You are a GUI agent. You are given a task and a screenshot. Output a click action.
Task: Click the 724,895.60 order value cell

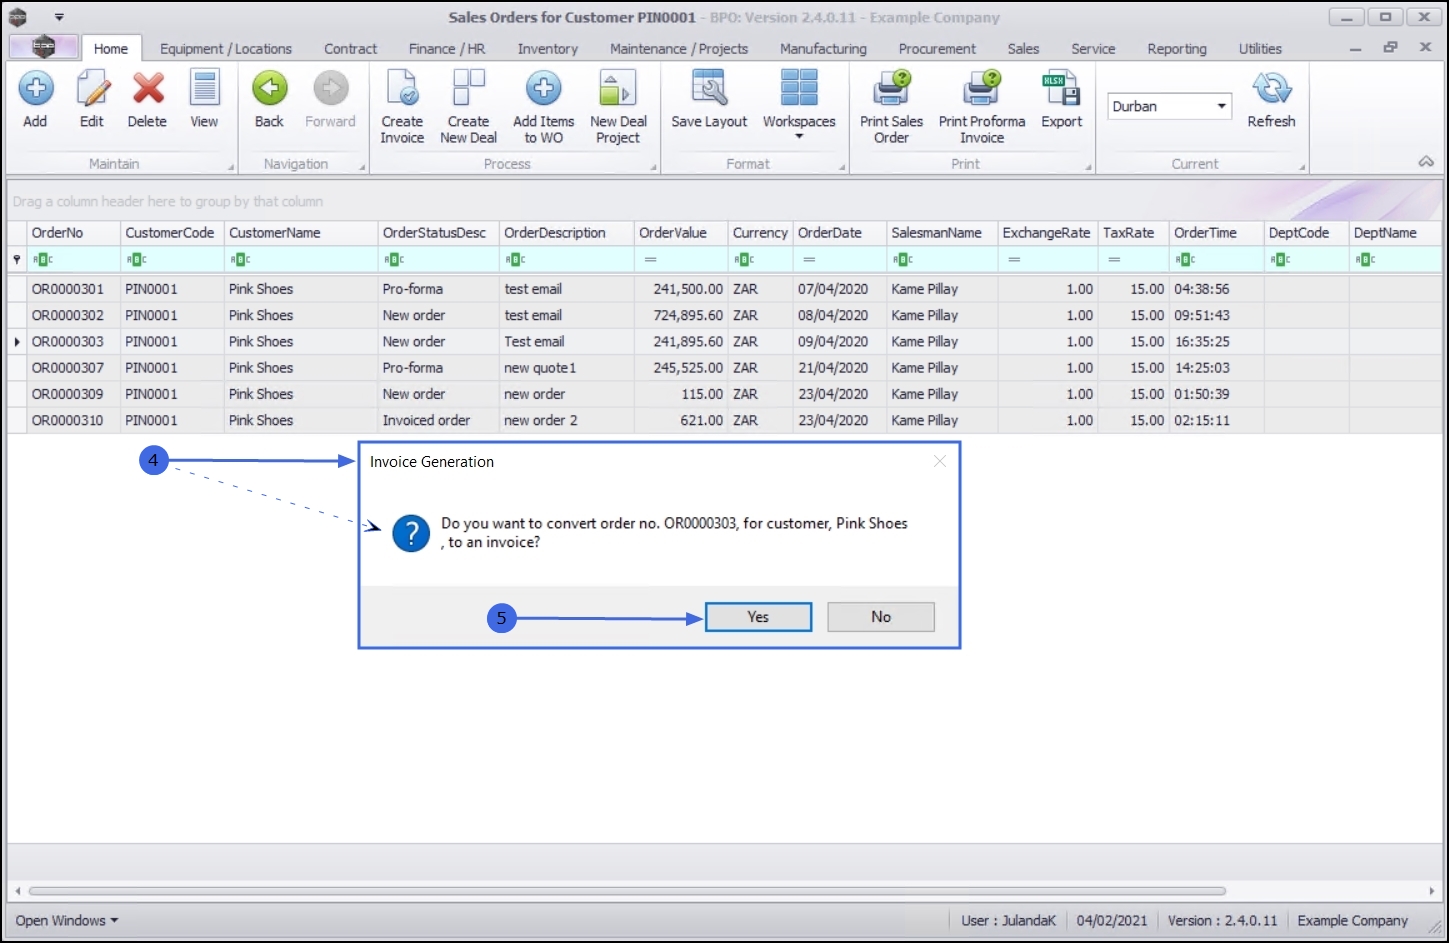coord(681,315)
